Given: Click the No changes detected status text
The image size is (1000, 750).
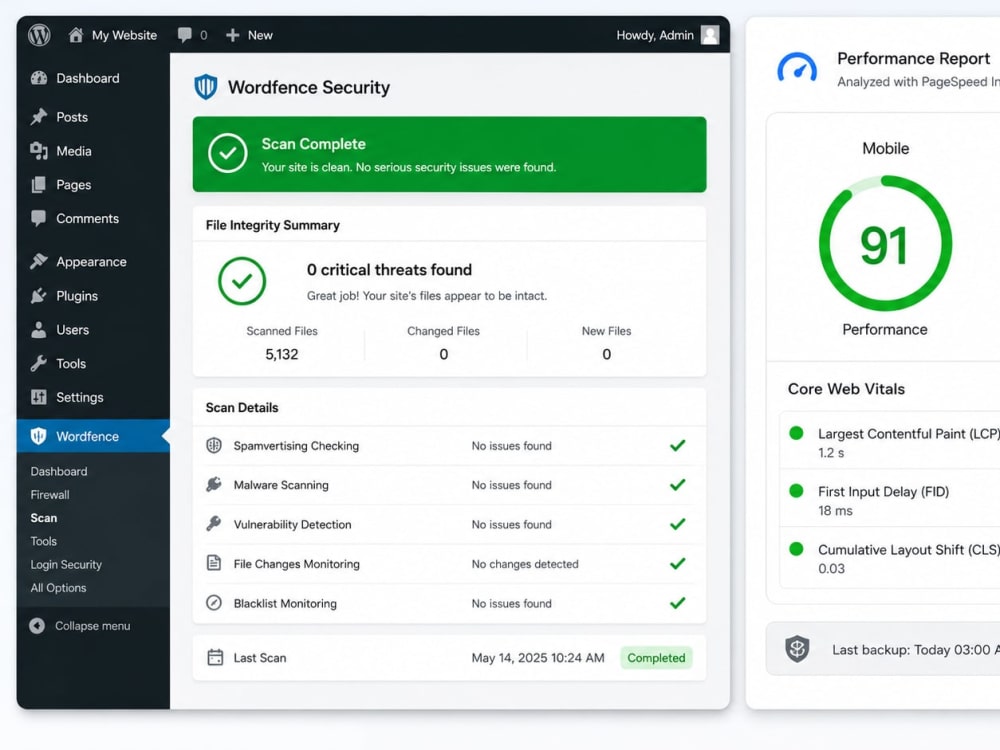Looking at the screenshot, I should click(525, 564).
